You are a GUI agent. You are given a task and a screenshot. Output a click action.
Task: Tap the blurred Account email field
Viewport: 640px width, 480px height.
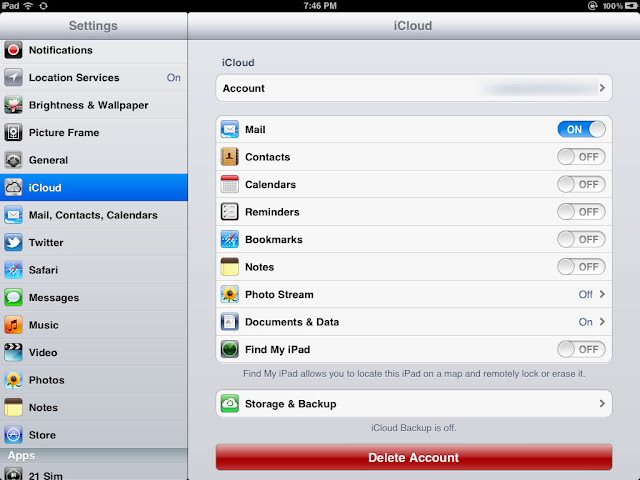click(x=541, y=88)
